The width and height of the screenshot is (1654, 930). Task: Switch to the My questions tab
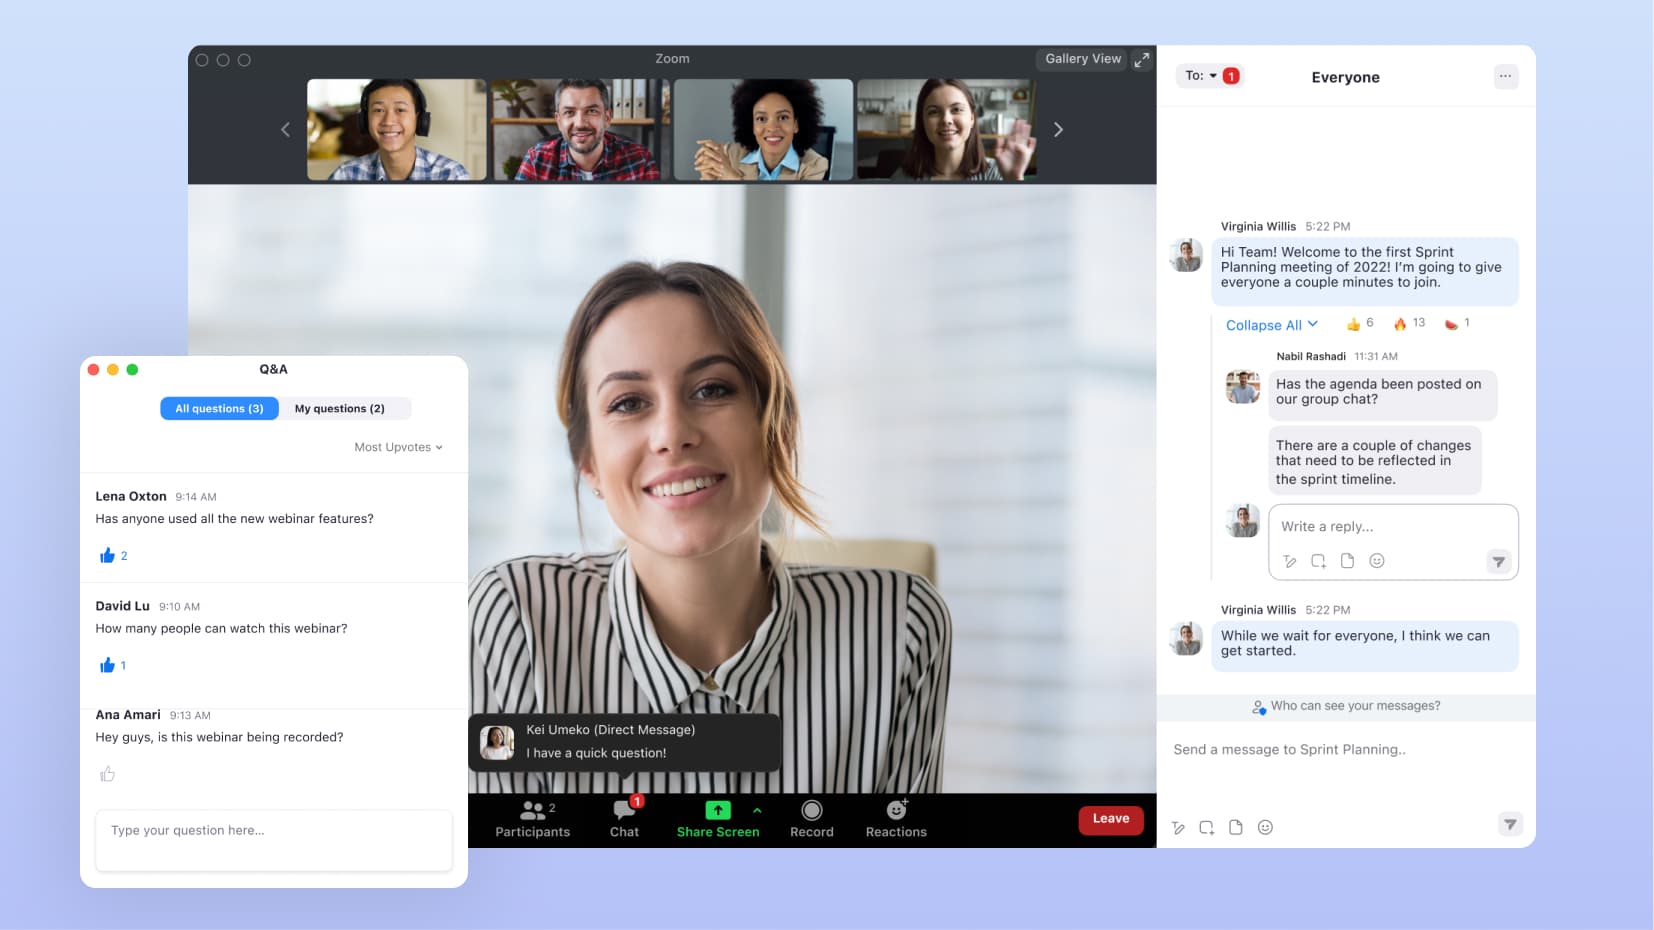click(340, 408)
